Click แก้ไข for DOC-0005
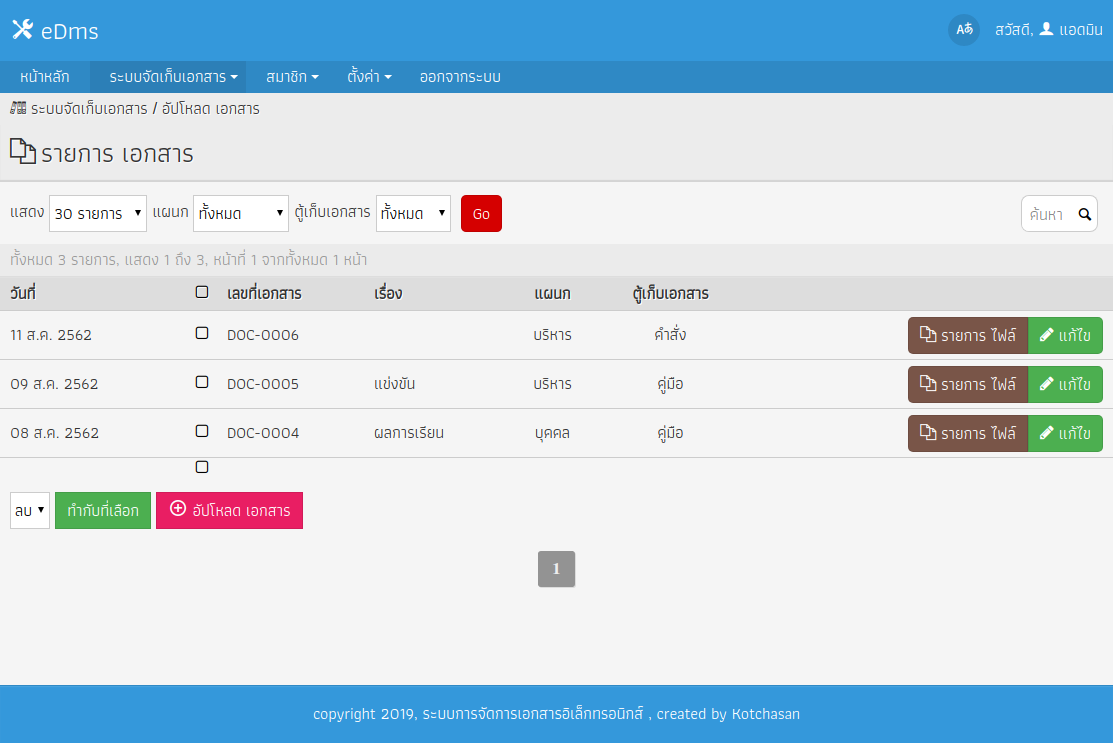This screenshot has width=1113, height=743. [x=1065, y=384]
